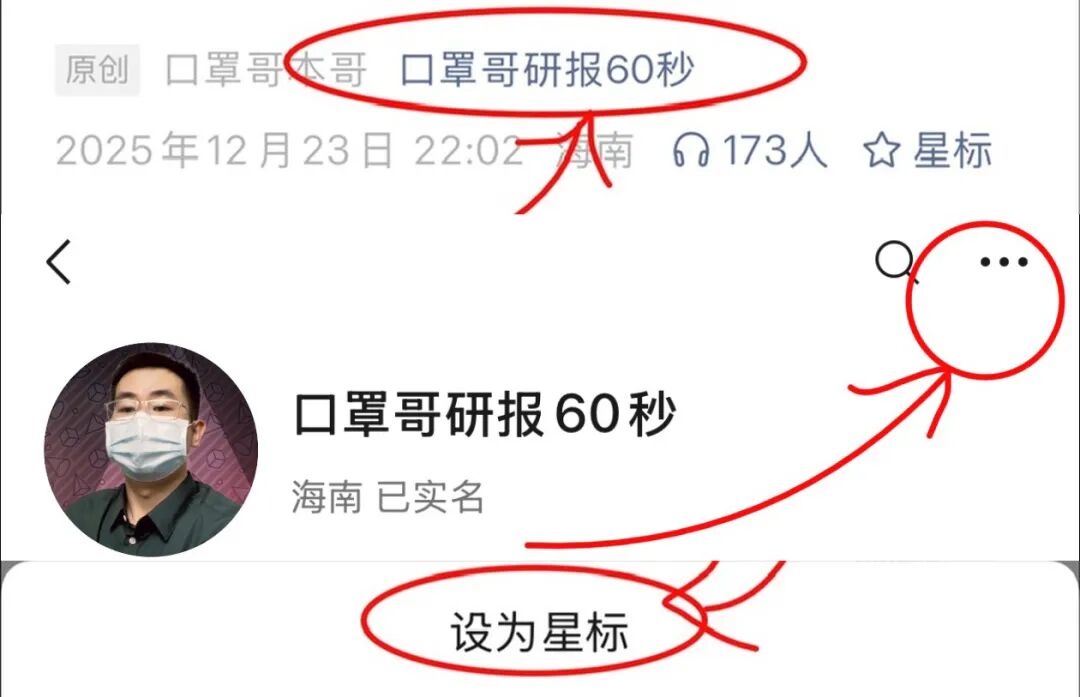Click the bottom sheet's rounded top-left corner
1080x697 pixels.
[x=17, y=577]
